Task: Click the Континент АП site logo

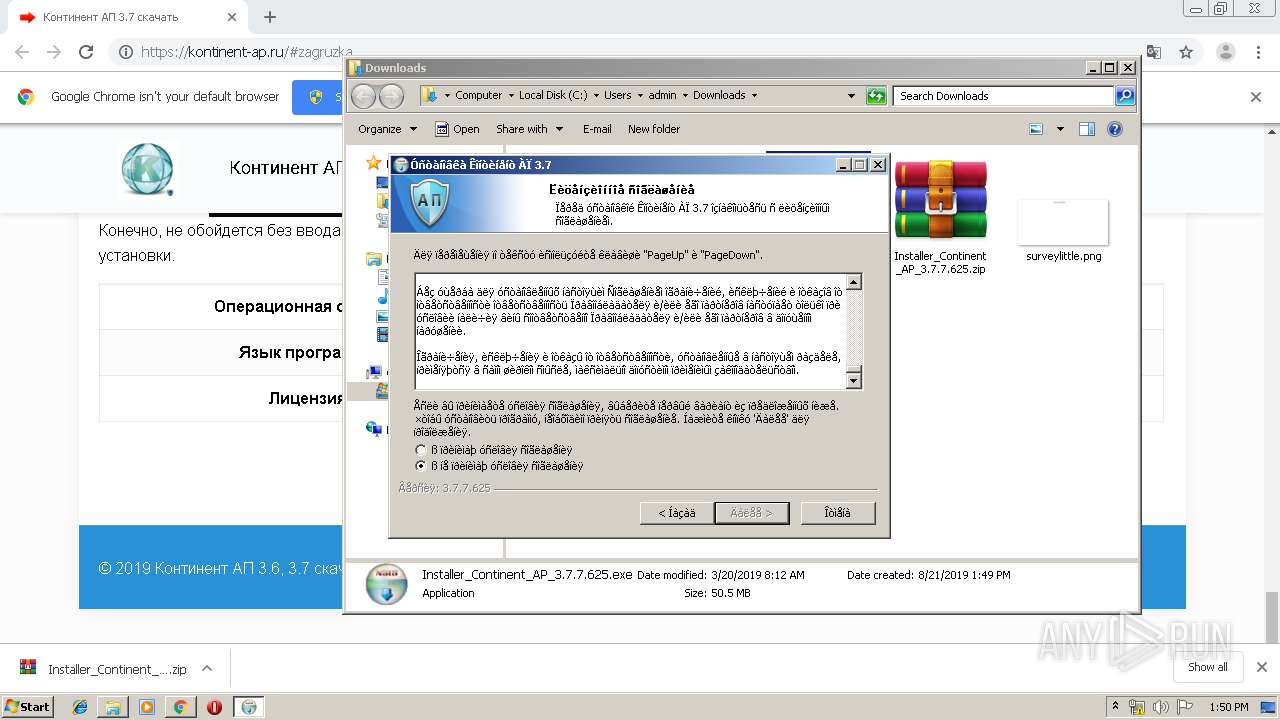Action: (x=147, y=168)
